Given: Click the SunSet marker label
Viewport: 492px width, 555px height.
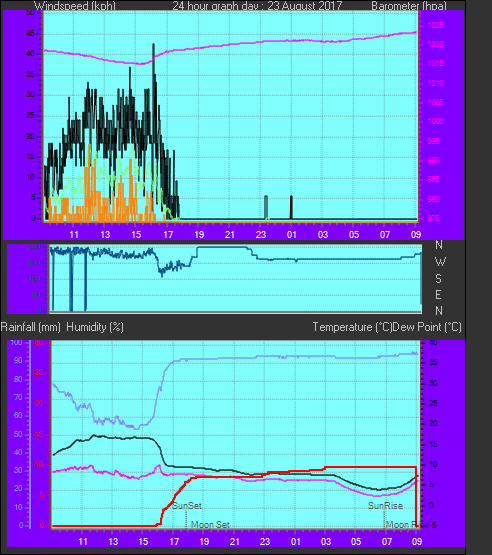Looking at the screenshot, I should [x=187, y=505].
